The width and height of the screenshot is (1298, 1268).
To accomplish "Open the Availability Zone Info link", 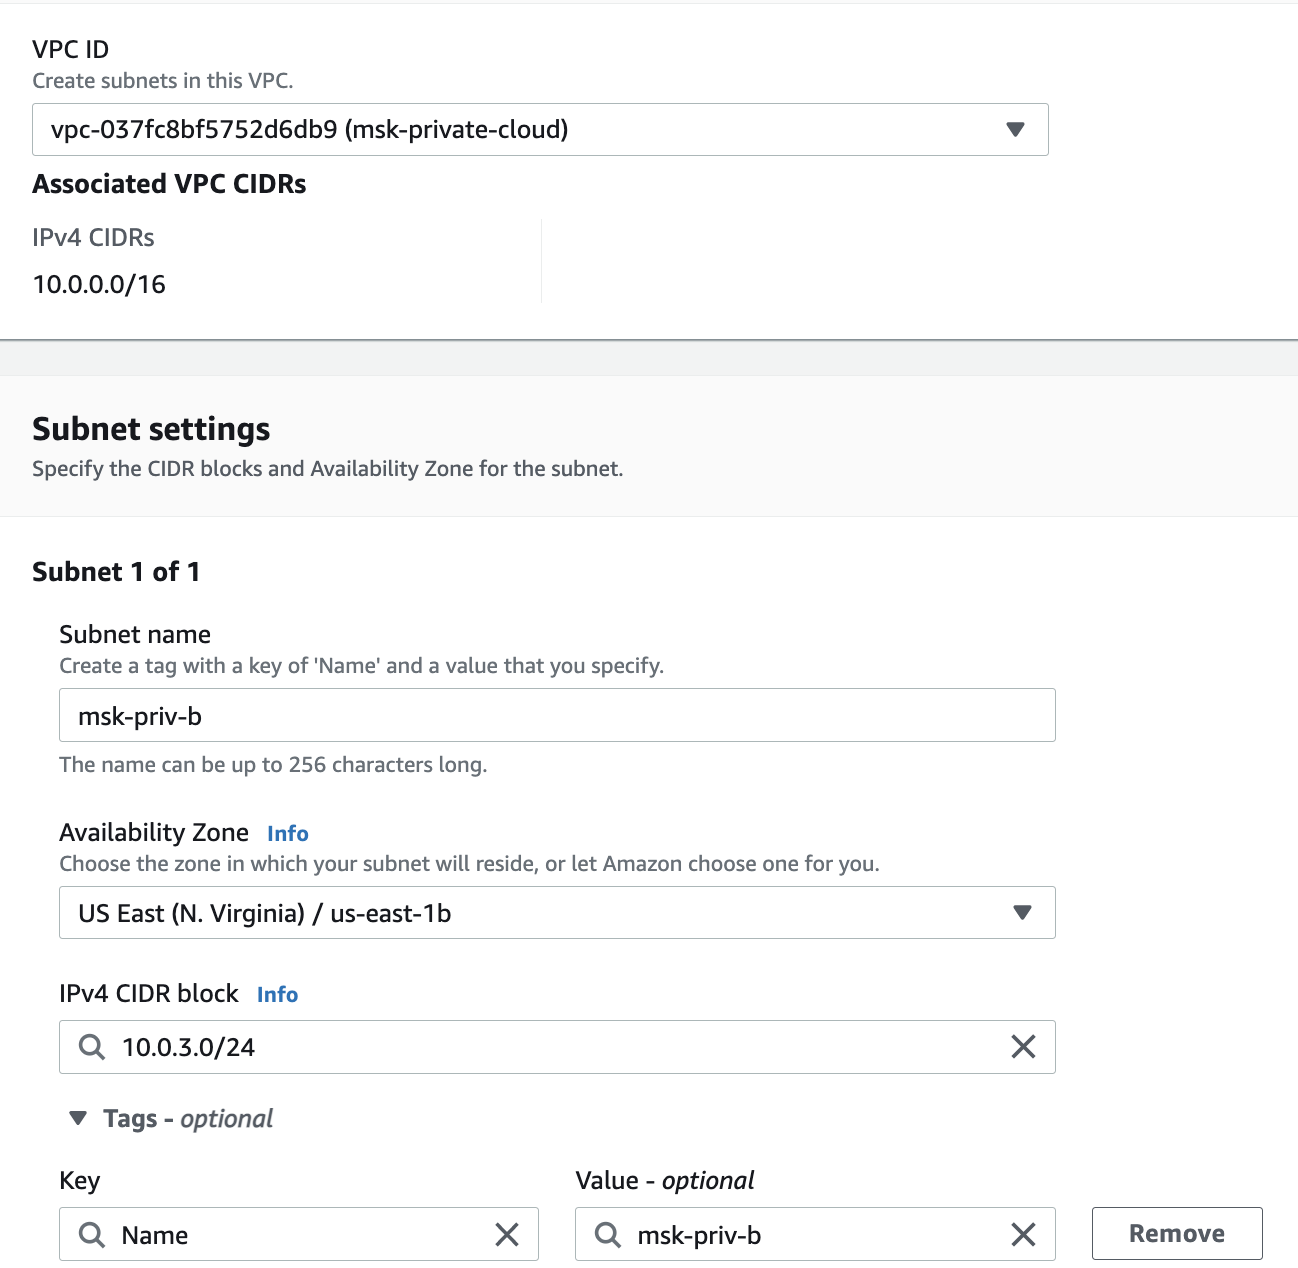I will 288,834.
